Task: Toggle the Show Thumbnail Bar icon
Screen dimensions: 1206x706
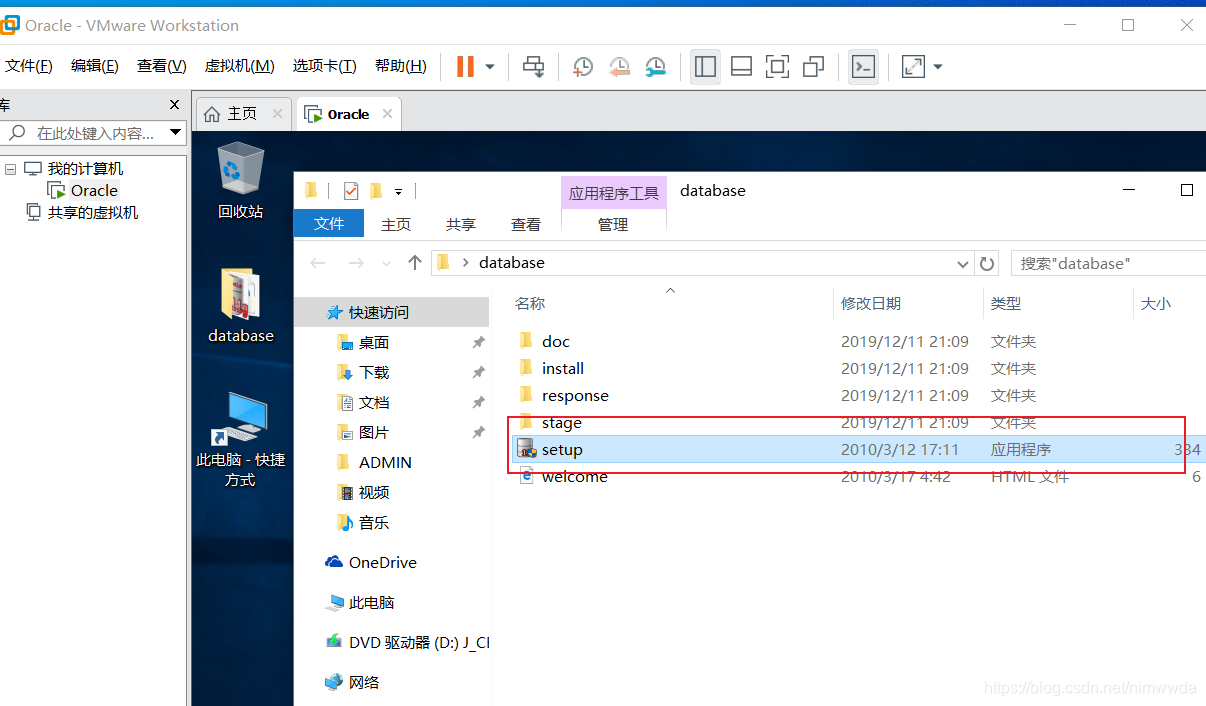Action: [x=741, y=66]
